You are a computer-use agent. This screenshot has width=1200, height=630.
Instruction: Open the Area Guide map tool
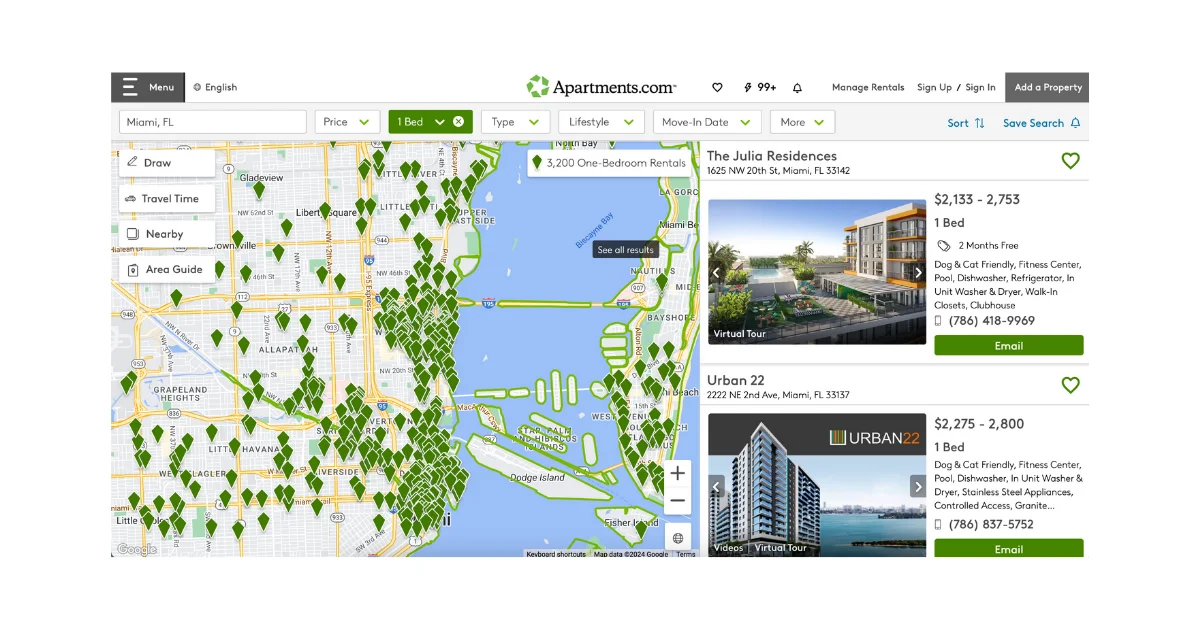[x=166, y=269]
